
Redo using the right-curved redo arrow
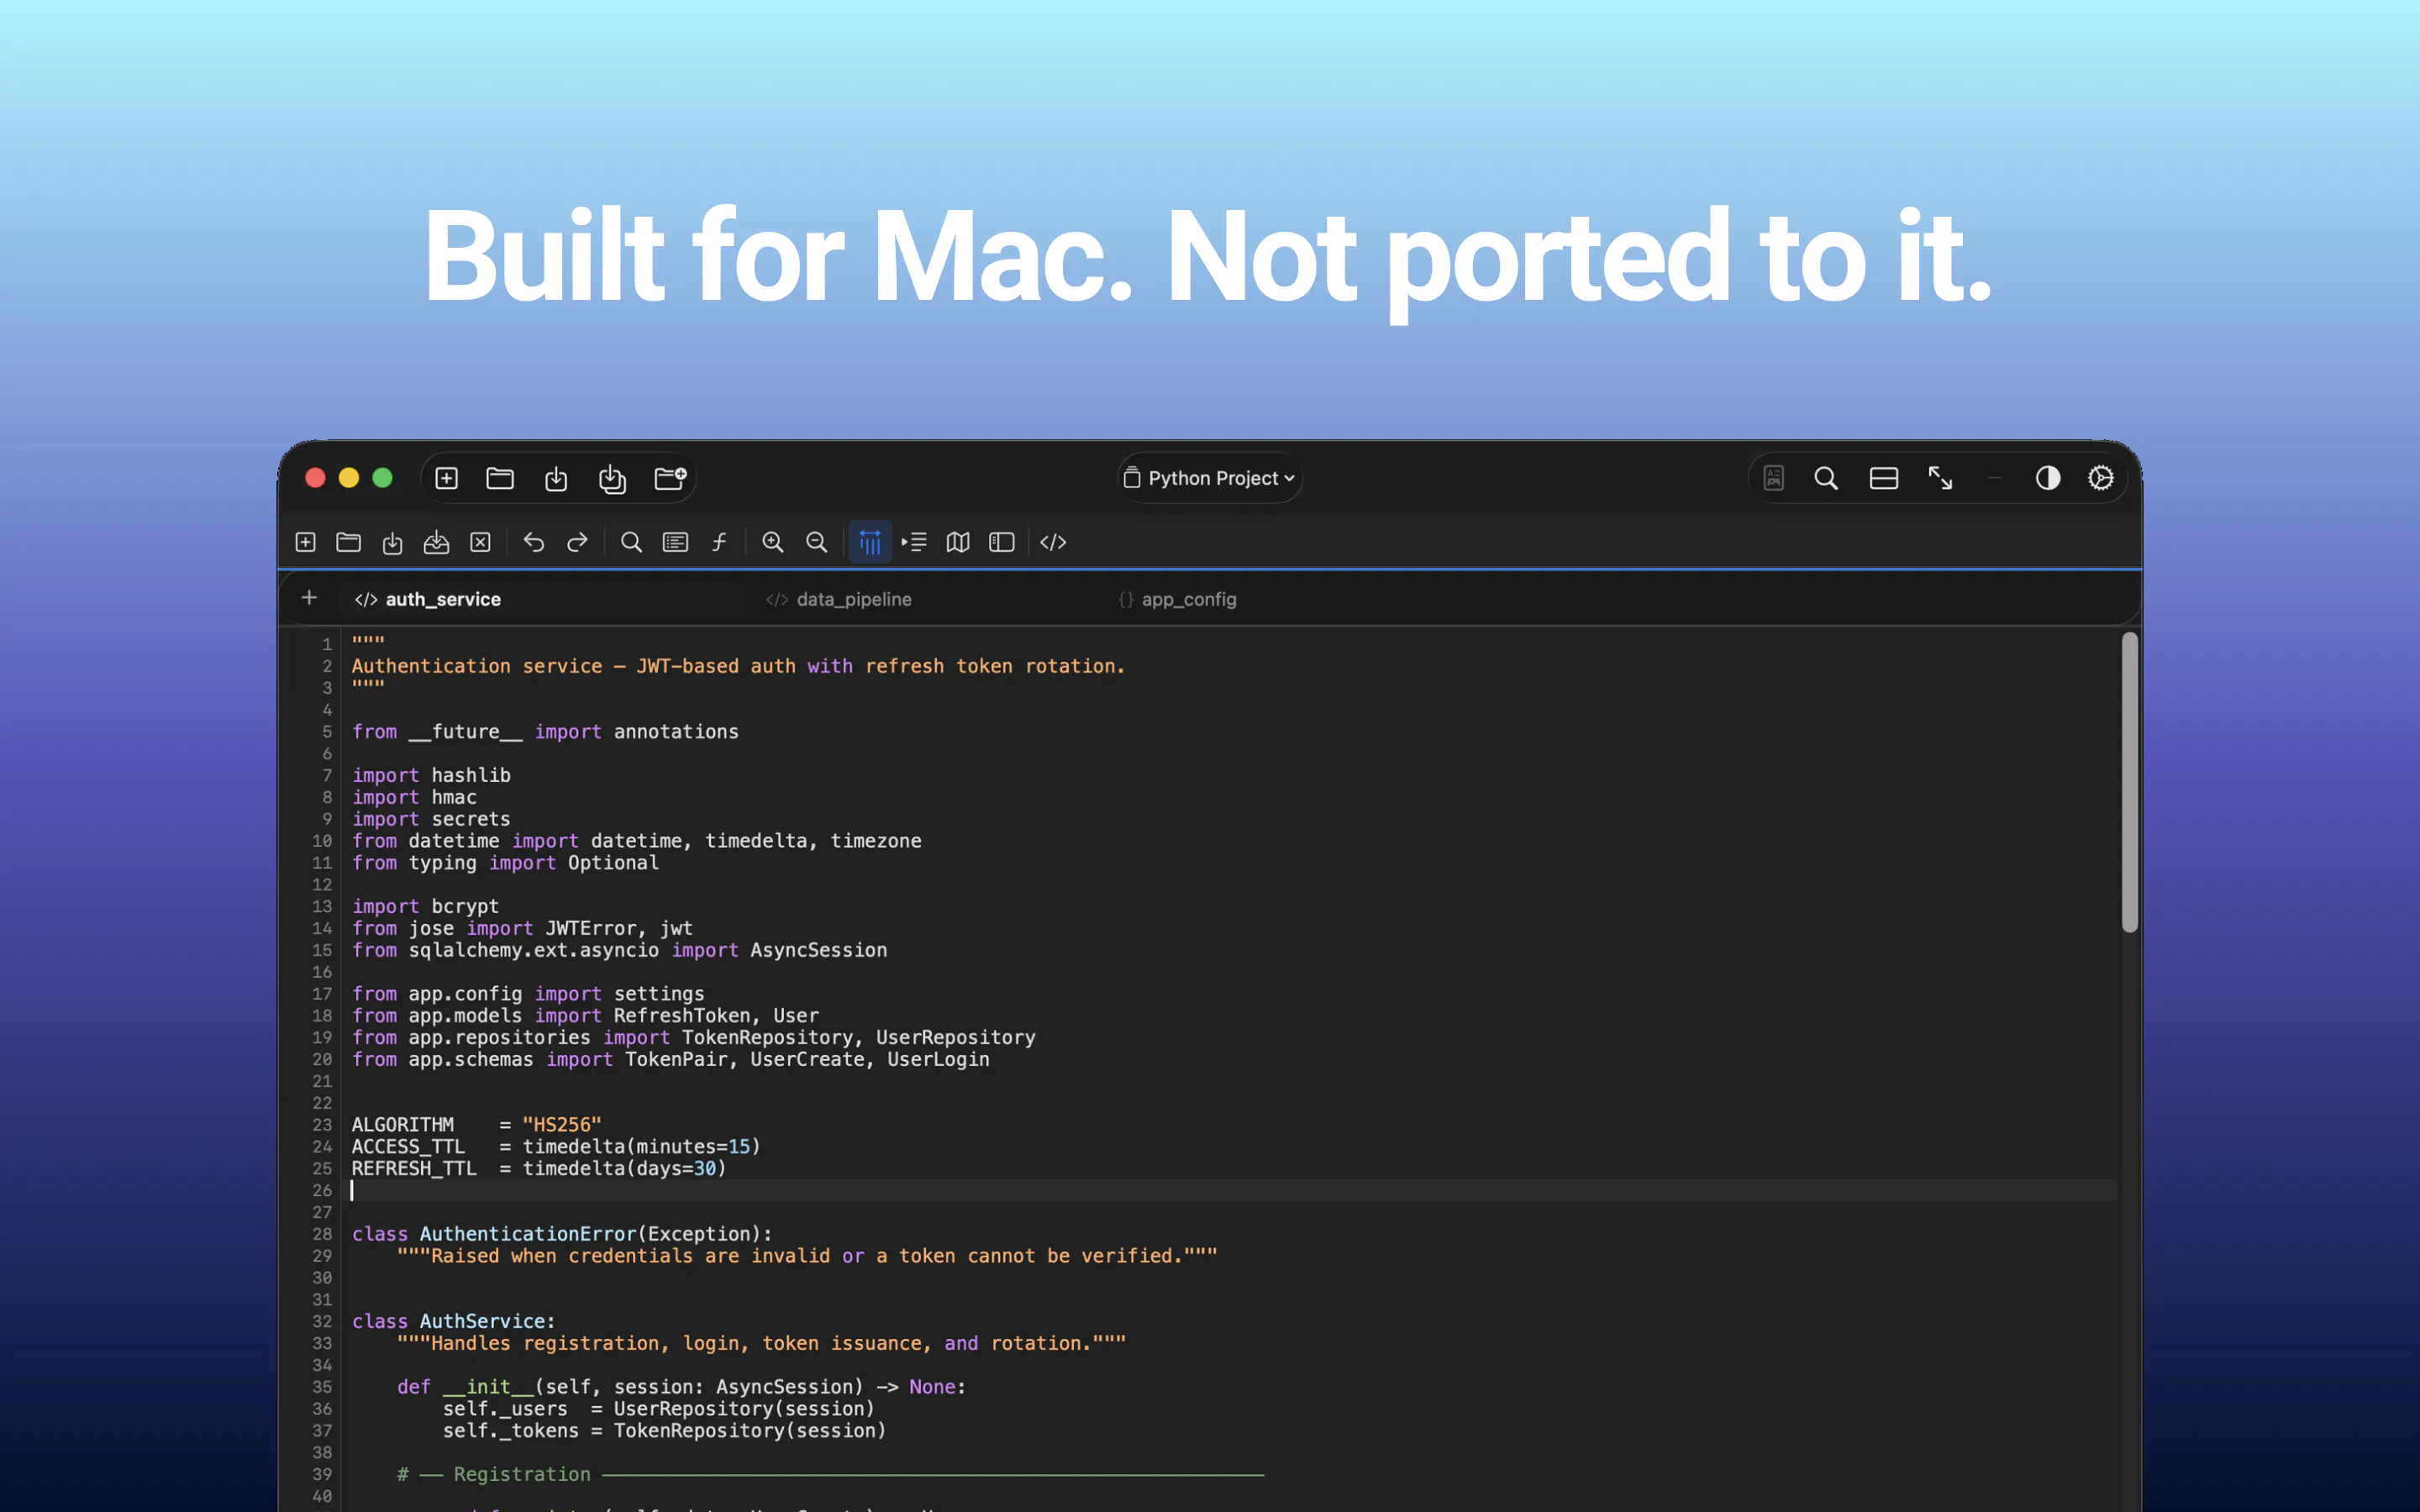(x=578, y=542)
